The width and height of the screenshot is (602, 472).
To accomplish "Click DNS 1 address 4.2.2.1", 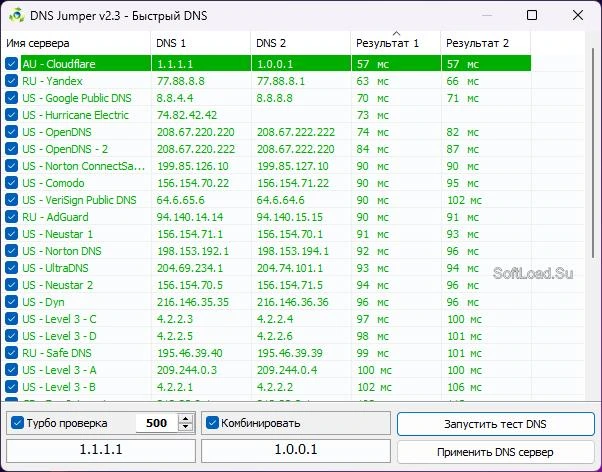I will click(175, 387).
